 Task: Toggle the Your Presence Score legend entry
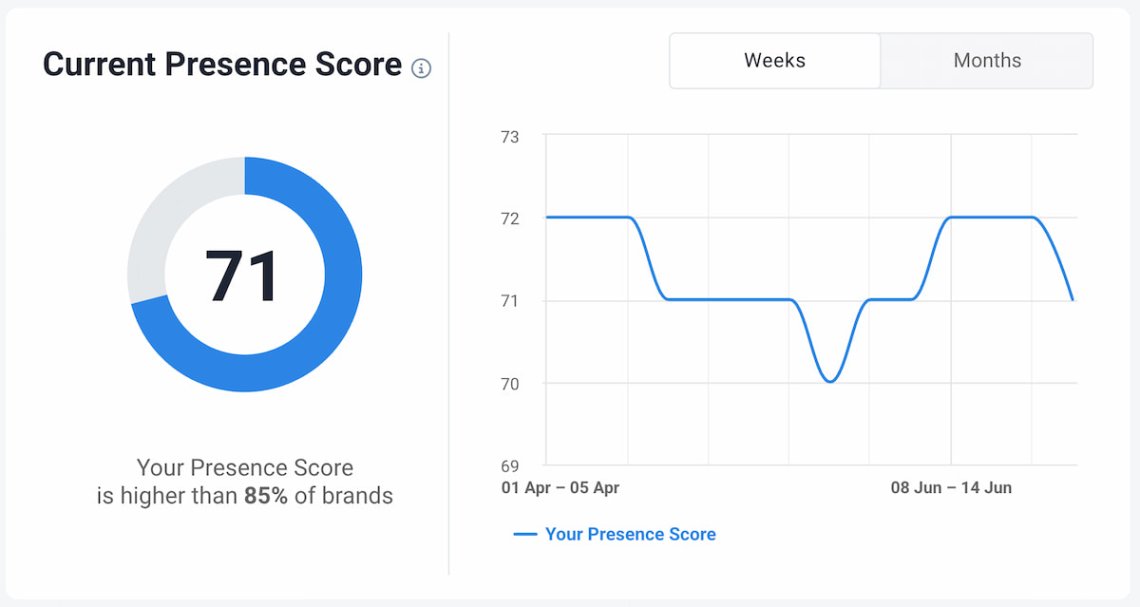[615, 534]
